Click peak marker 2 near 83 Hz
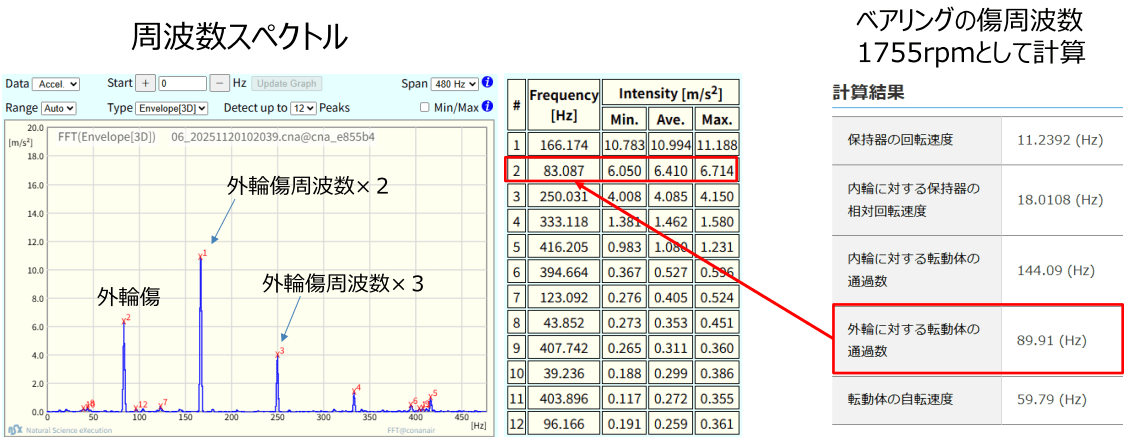This screenshot has height=437, width=1128. (x=125, y=319)
